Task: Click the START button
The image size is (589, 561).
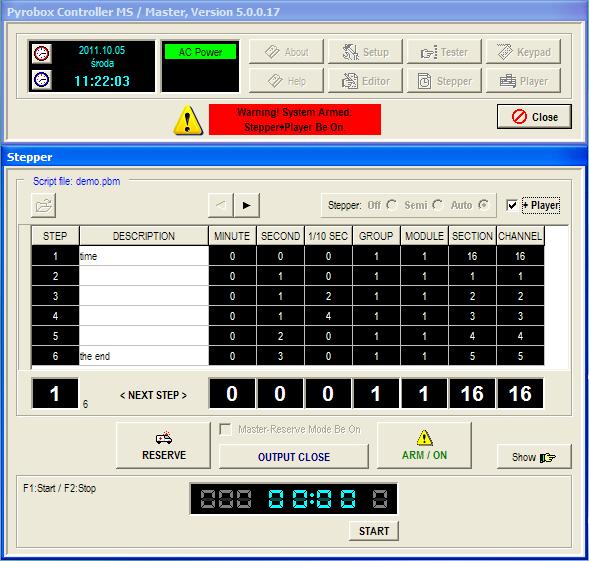Action: [x=374, y=531]
